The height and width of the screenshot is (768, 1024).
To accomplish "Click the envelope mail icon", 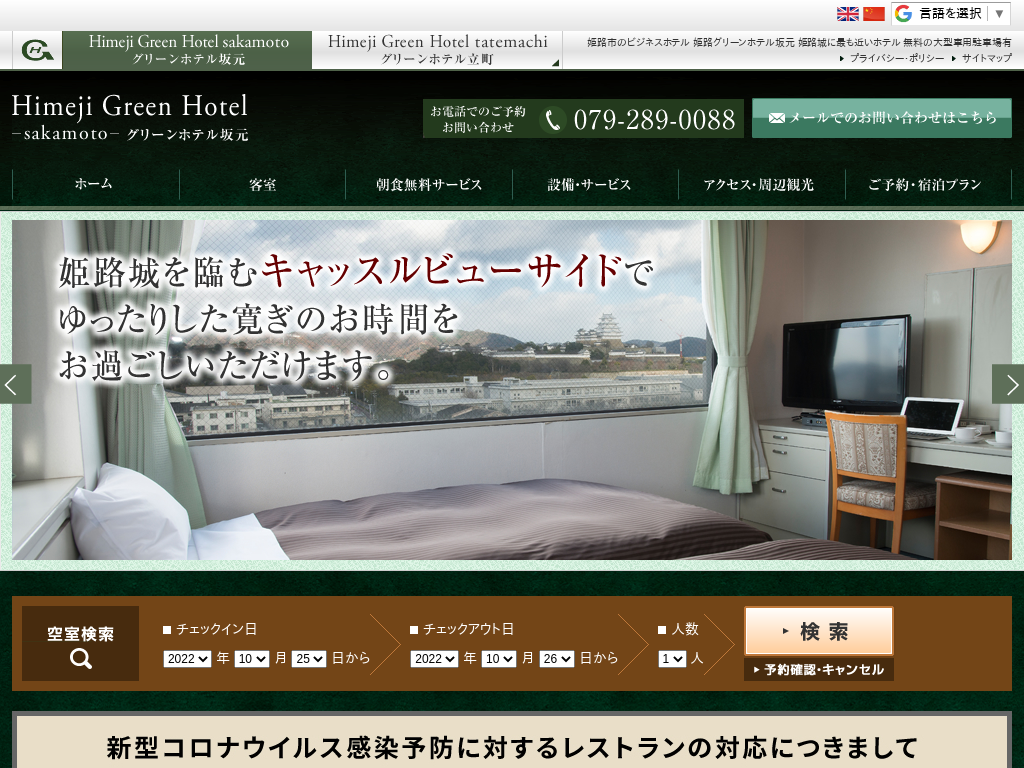I will tap(776, 118).
